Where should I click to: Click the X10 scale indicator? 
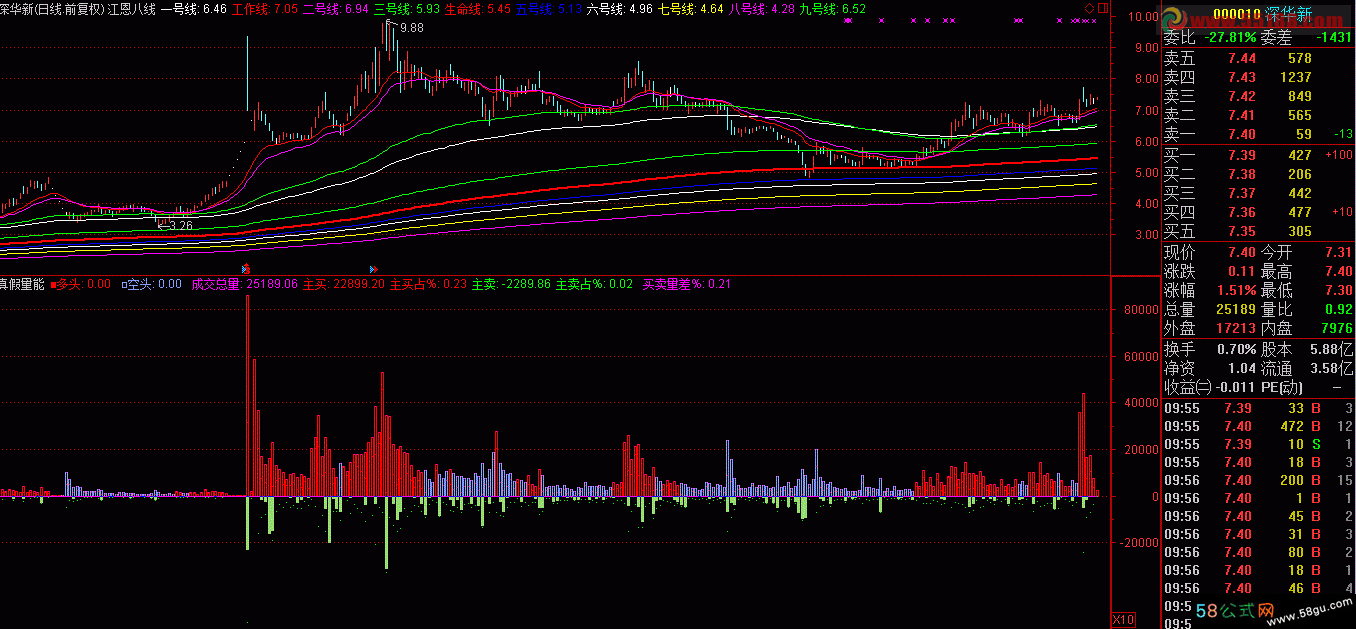coord(1123,620)
